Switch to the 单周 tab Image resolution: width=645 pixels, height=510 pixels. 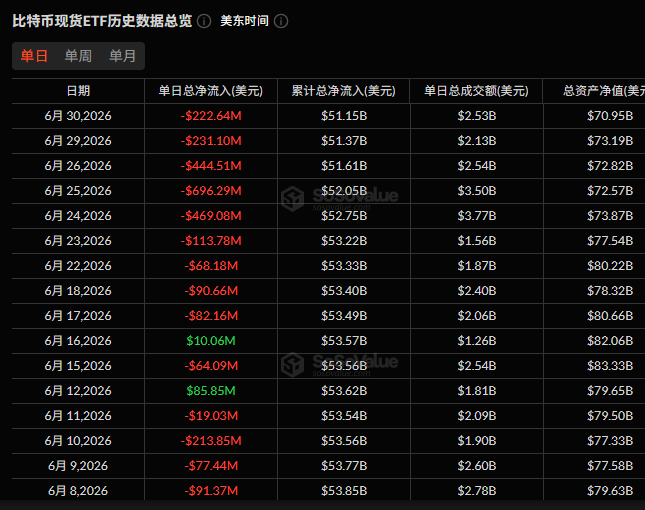78,56
